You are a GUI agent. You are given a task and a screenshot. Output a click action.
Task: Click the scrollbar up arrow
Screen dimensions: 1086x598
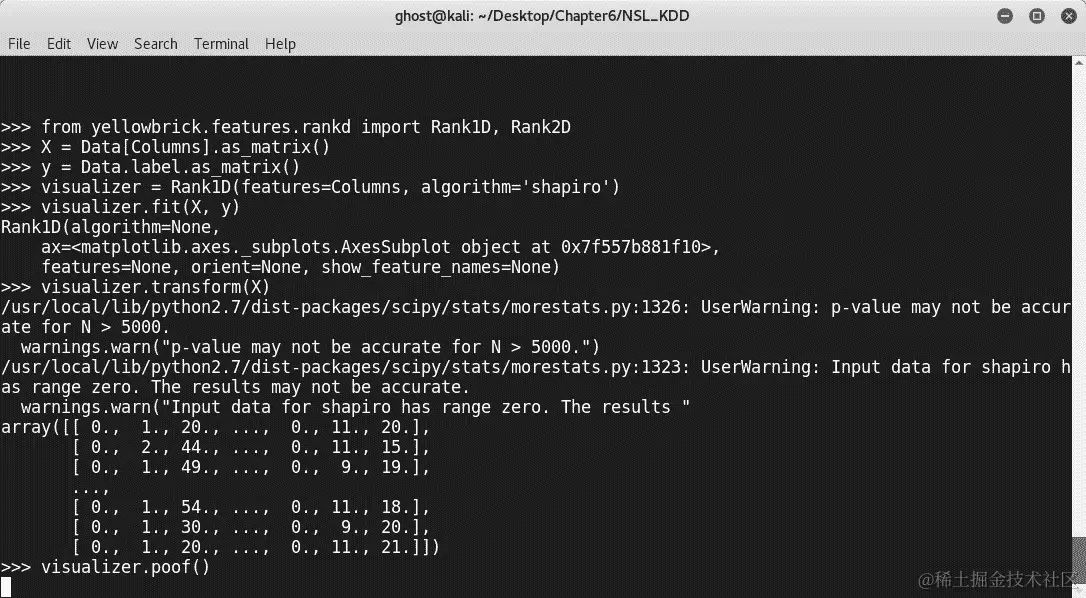[1079, 62]
